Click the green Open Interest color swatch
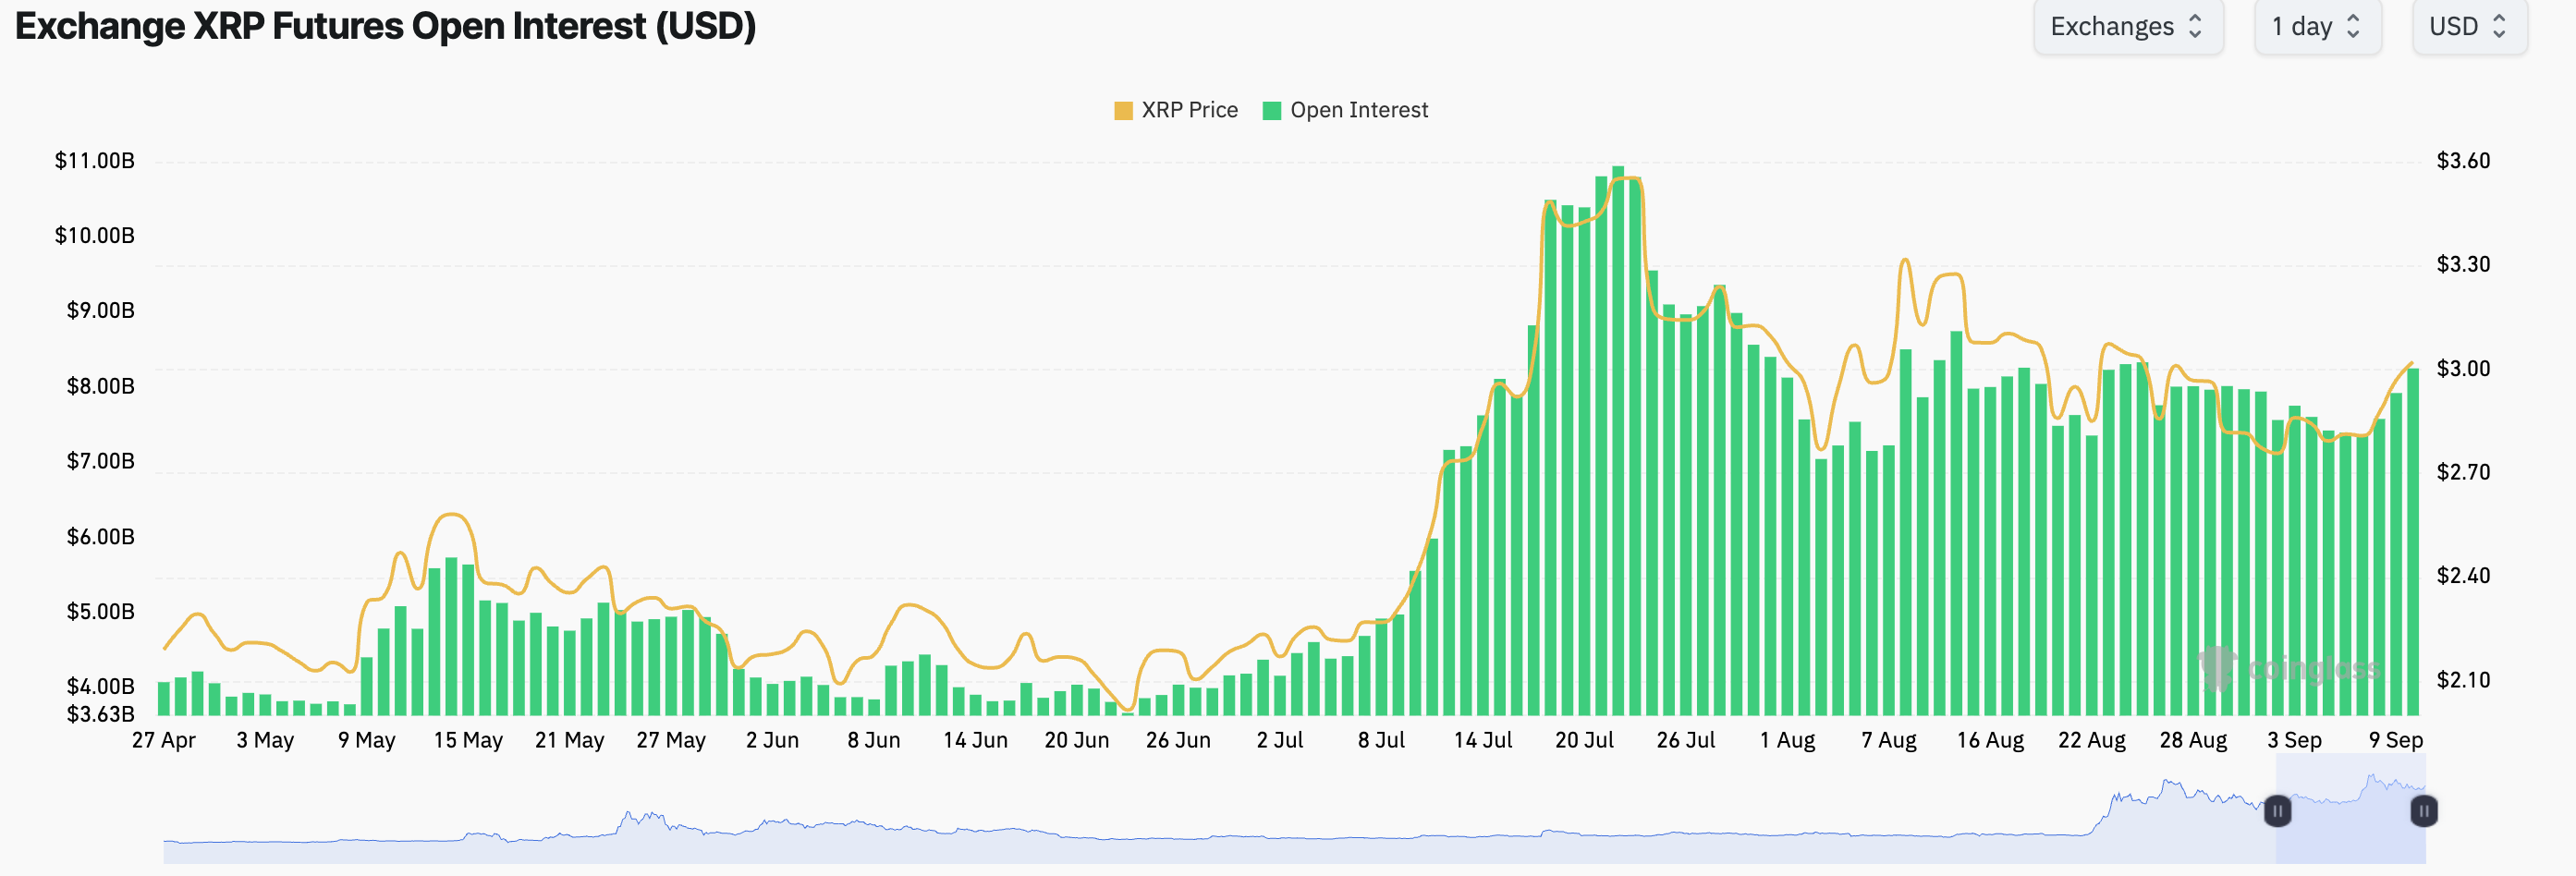Viewport: 2576px width, 876px height. click(1272, 110)
